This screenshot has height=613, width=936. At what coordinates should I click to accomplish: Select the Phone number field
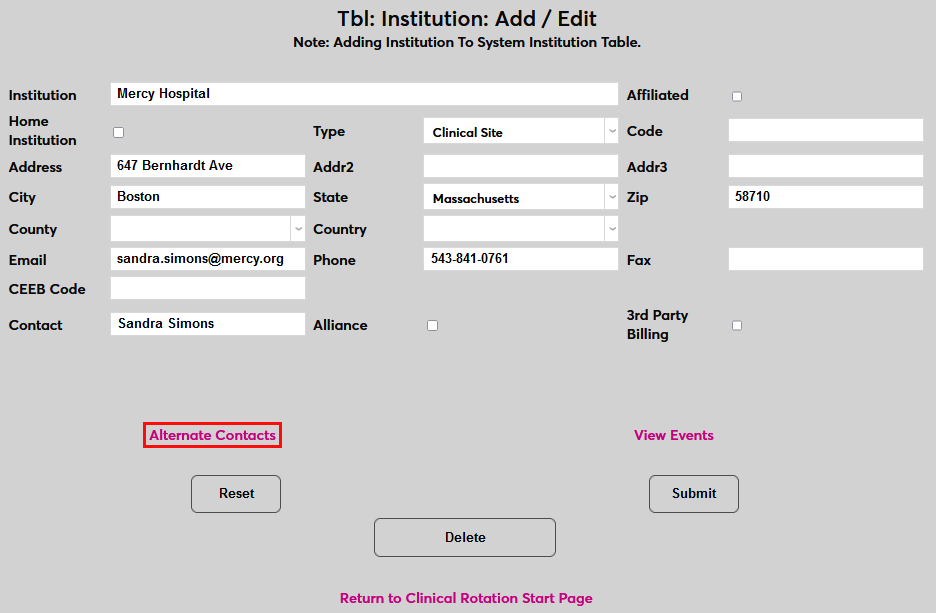(x=520, y=259)
